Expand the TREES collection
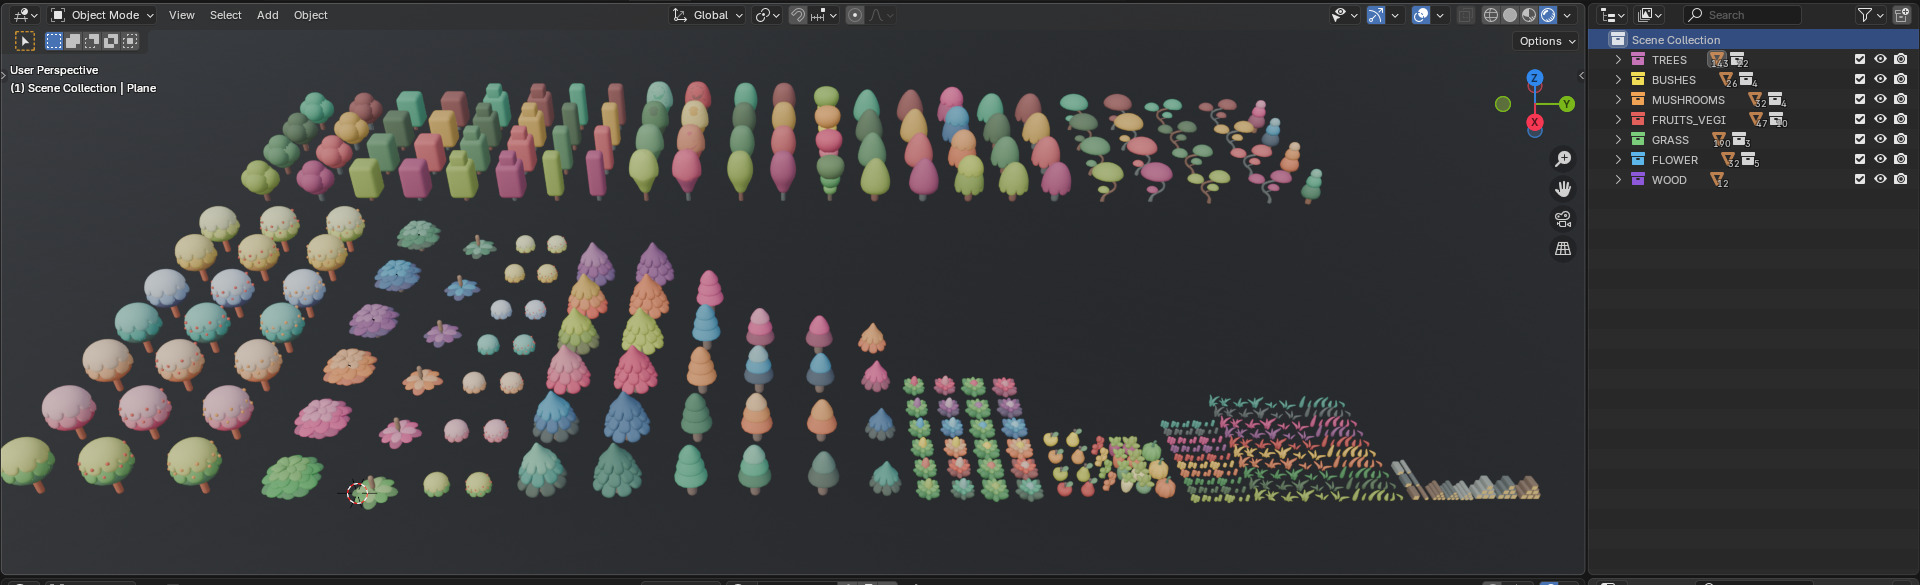Screen dimensions: 1920x585 1618,60
